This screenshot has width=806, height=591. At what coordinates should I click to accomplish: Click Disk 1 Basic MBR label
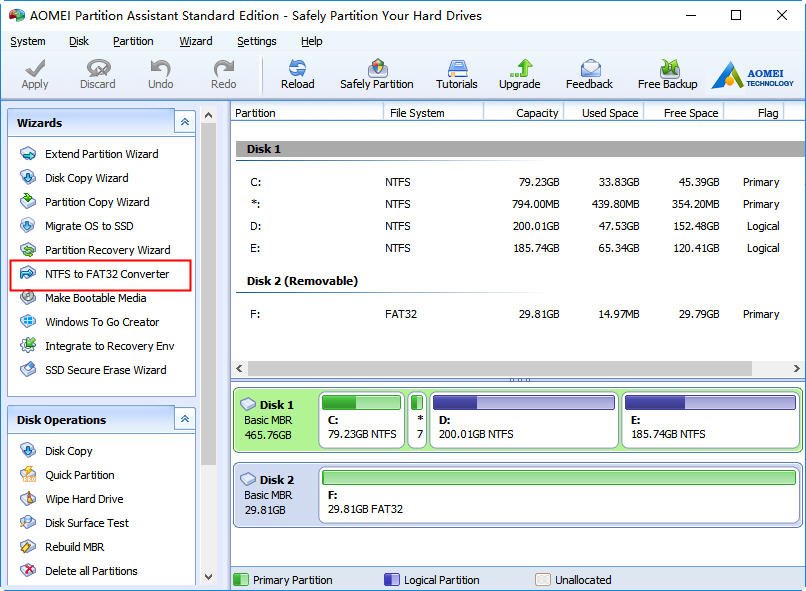pyautogui.click(x=268, y=420)
